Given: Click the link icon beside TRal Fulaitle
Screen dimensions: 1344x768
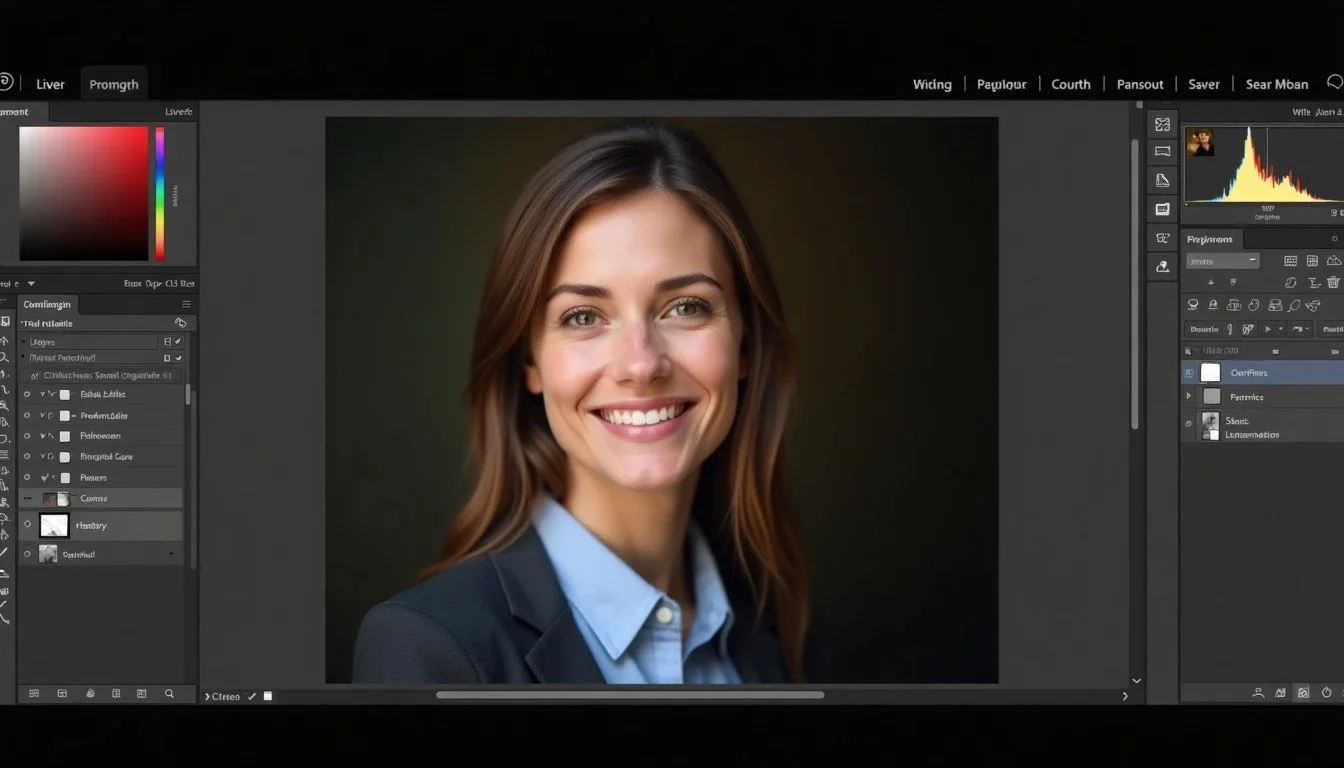Looking at the screenshot, I should pos(180,323).
